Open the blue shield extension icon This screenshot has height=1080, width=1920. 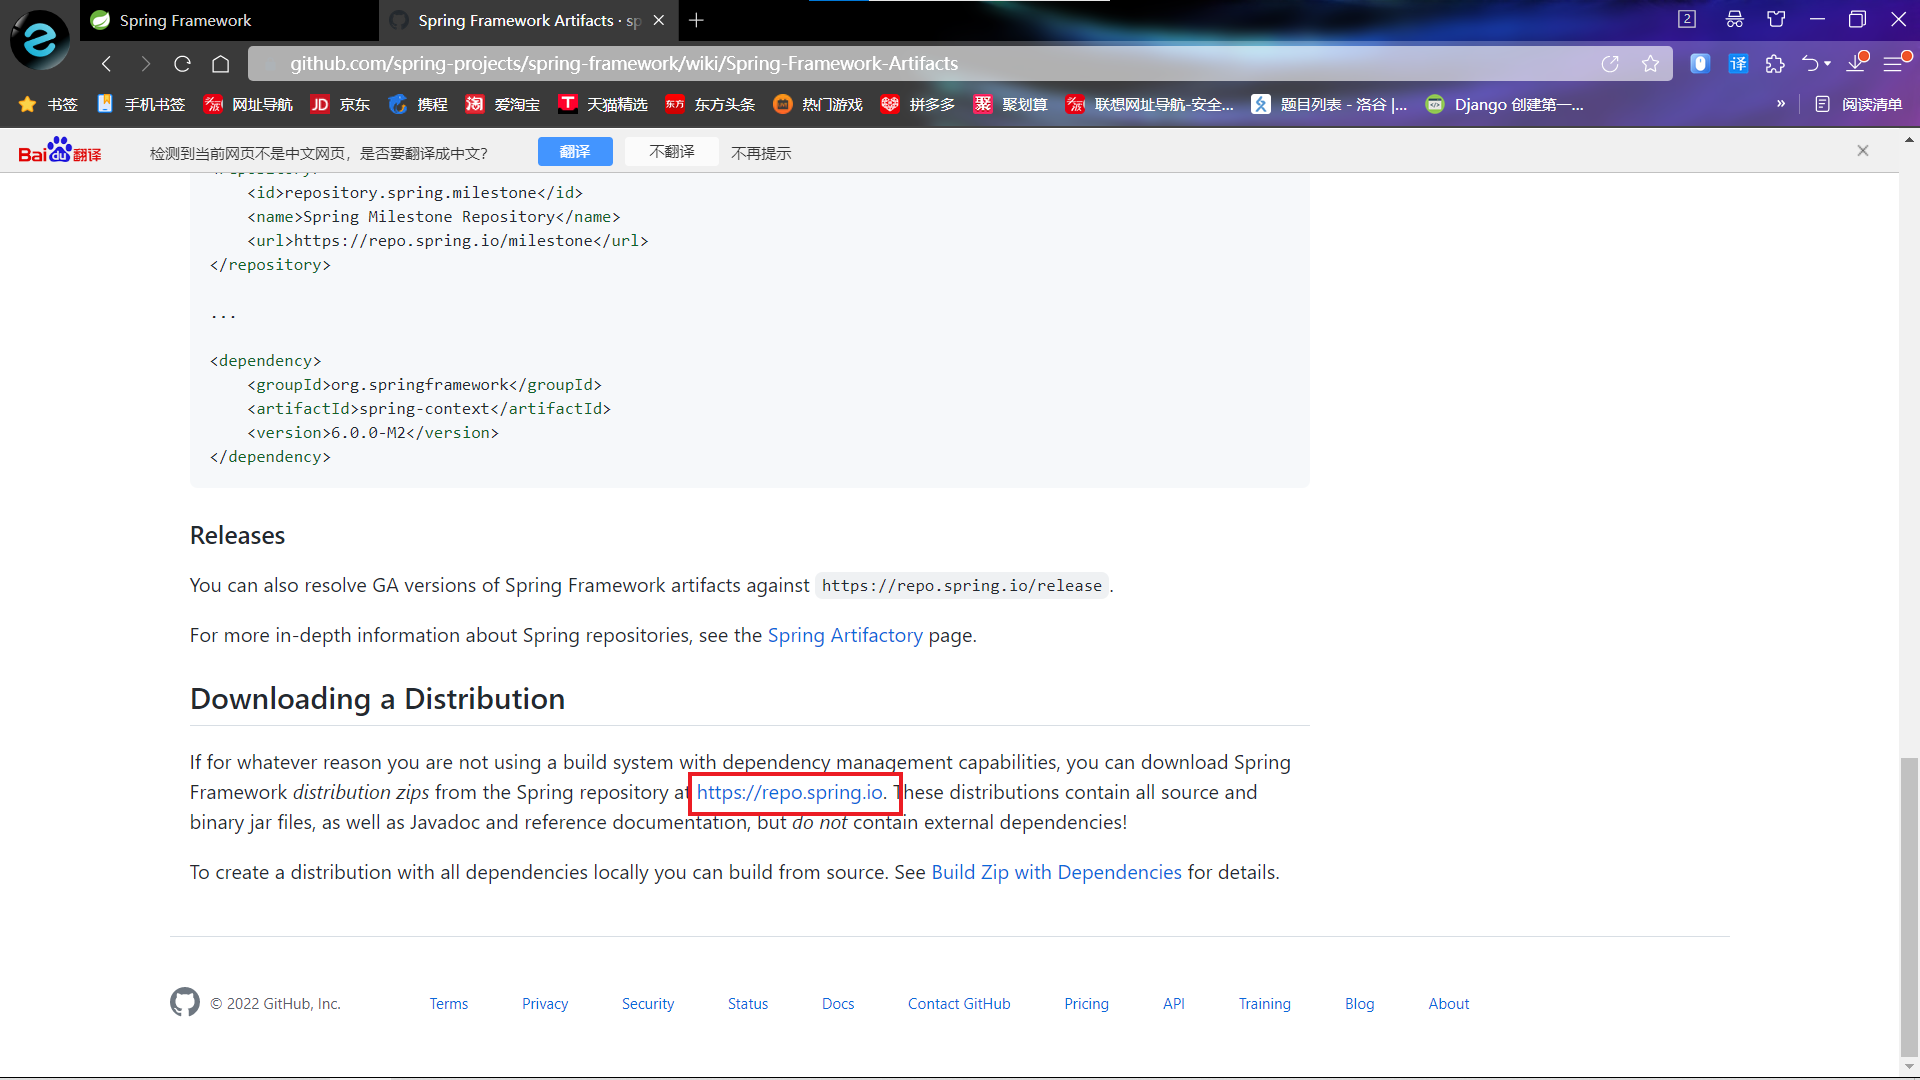pos(1700,64)
